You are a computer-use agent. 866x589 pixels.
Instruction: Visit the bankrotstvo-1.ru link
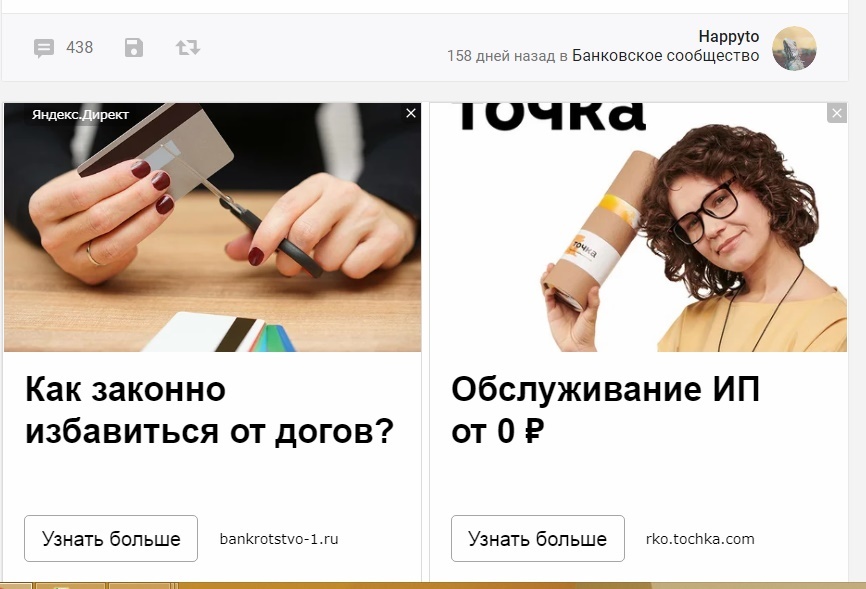click(x=279, y=539)
